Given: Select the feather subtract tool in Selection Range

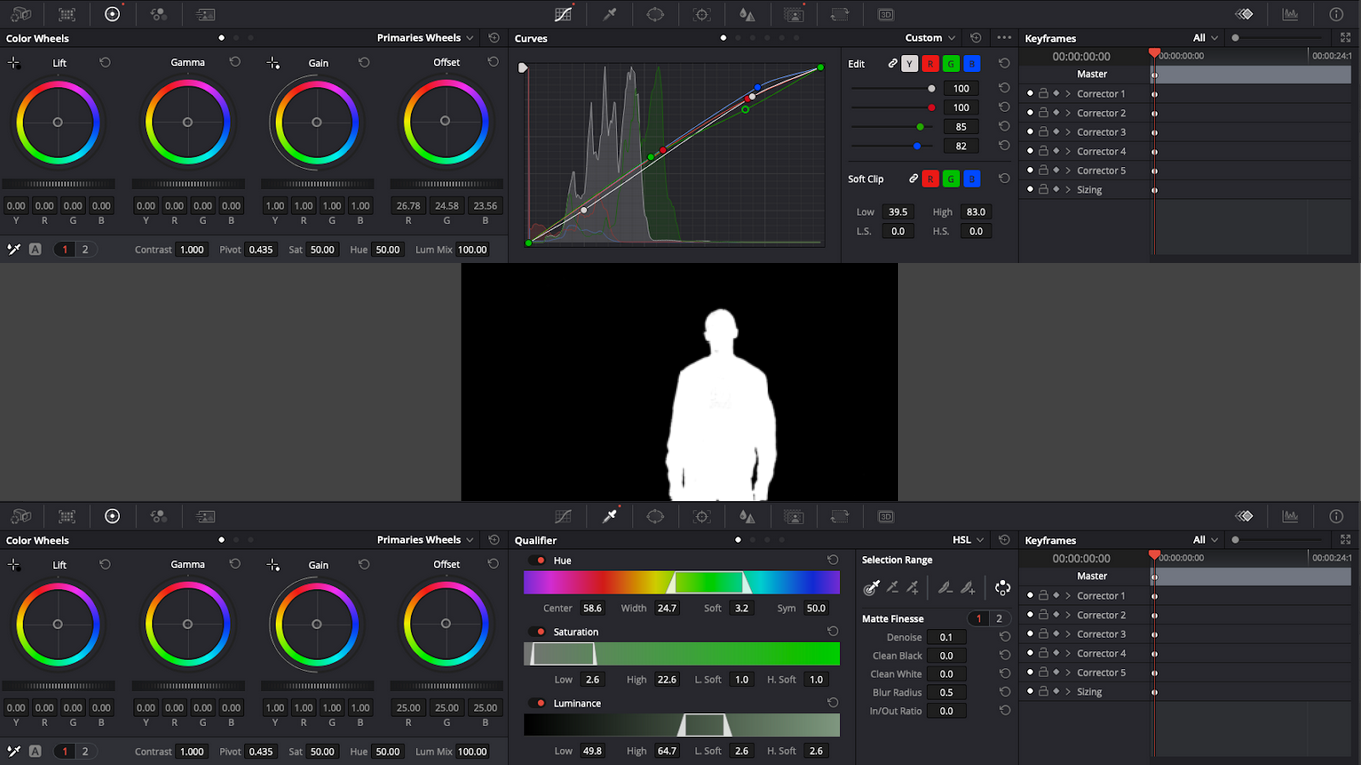Looking at the screenshot, I should pyautogui.click(x=945, y=588).
